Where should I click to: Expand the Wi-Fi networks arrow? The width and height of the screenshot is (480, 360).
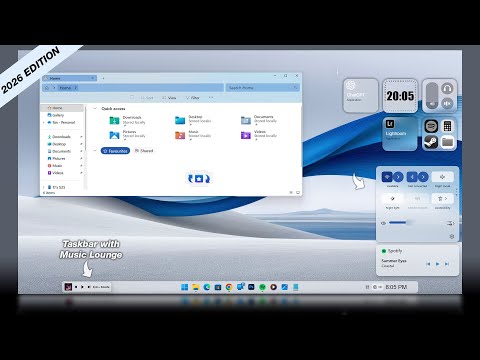pos(398,177)
